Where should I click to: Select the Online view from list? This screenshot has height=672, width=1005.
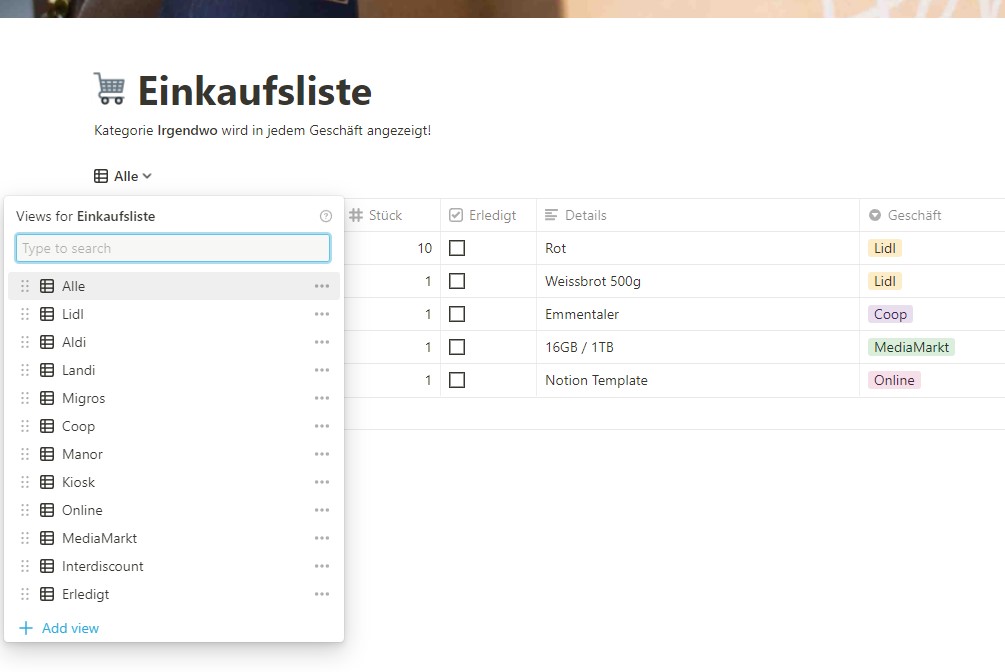click(82, 510)
